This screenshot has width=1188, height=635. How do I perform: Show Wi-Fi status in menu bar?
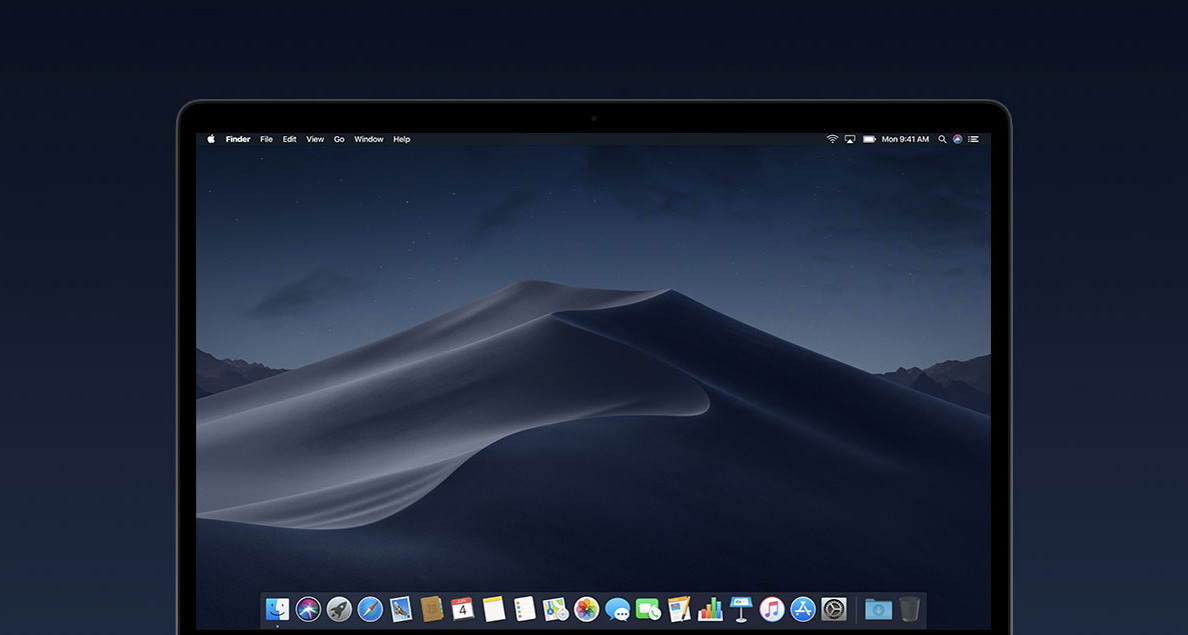832,139
